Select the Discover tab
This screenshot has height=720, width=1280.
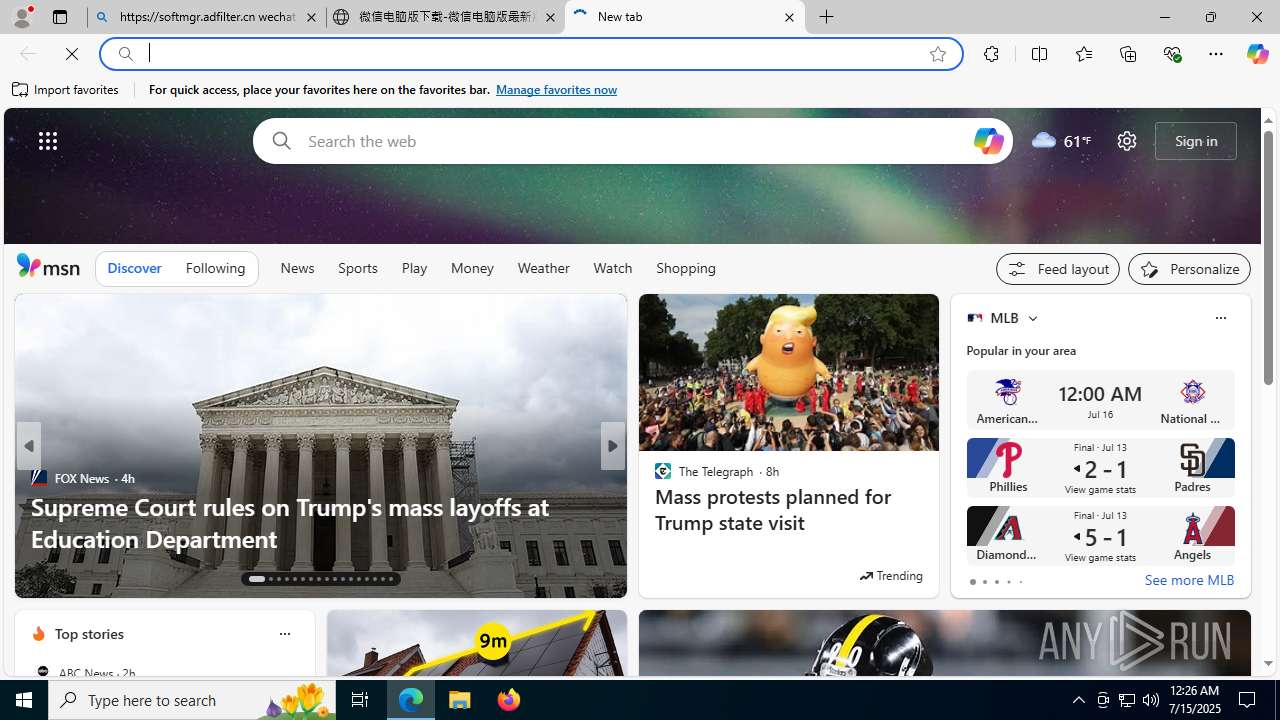[x=134, y=268]
